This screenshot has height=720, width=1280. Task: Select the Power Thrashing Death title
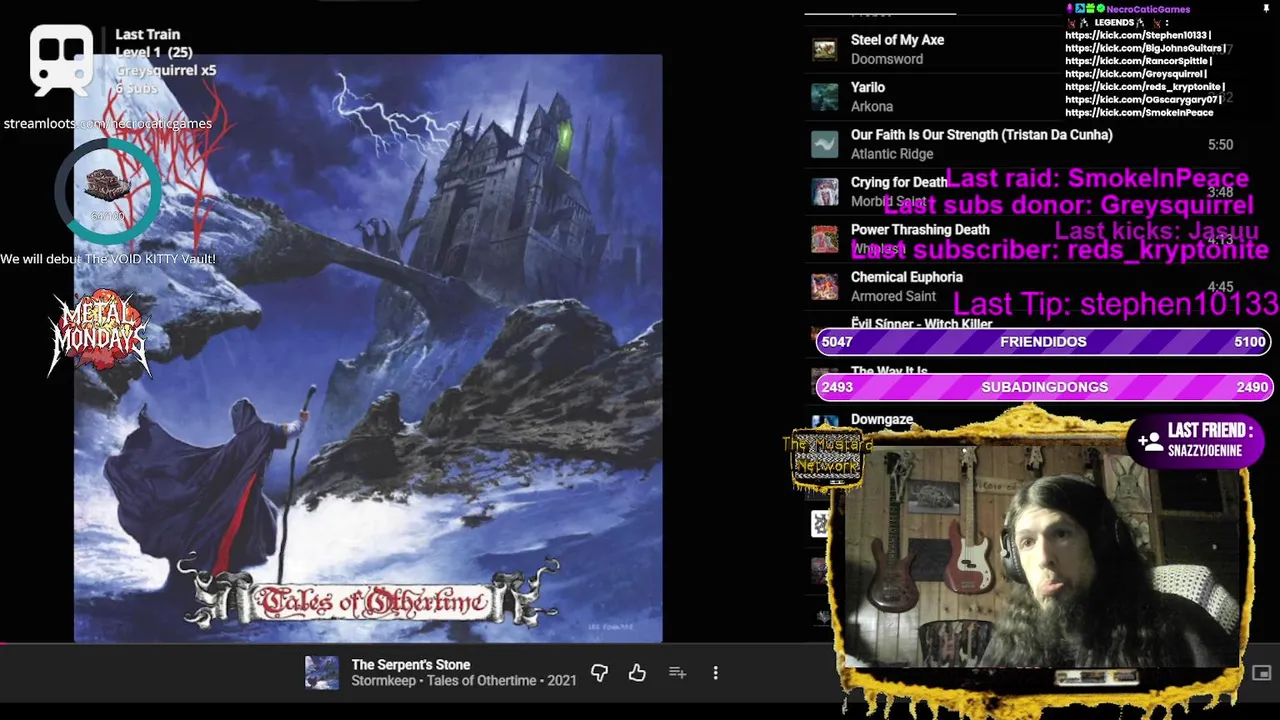click(x=920, y=230)
